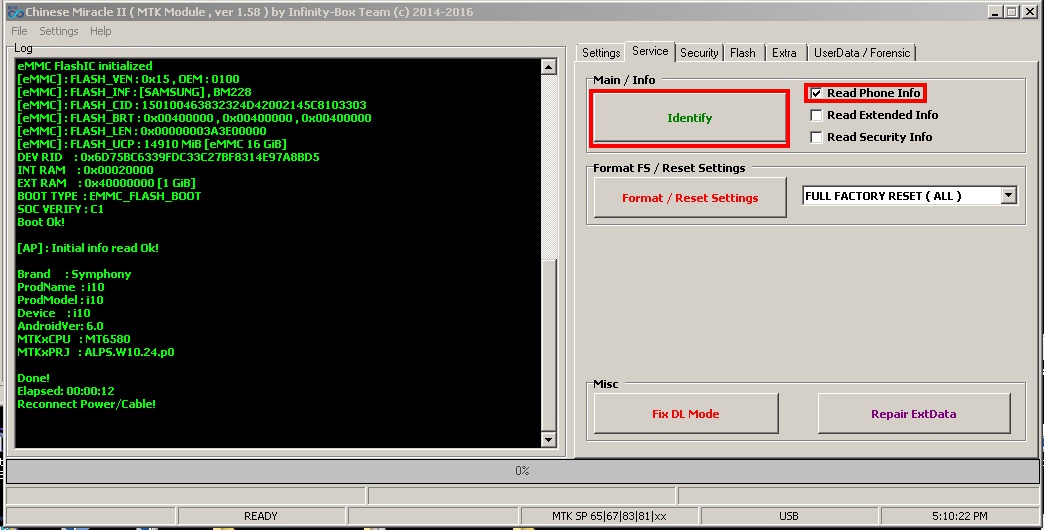Open the Flash tab
The image size is (1044, 530).
pos(742,53)
